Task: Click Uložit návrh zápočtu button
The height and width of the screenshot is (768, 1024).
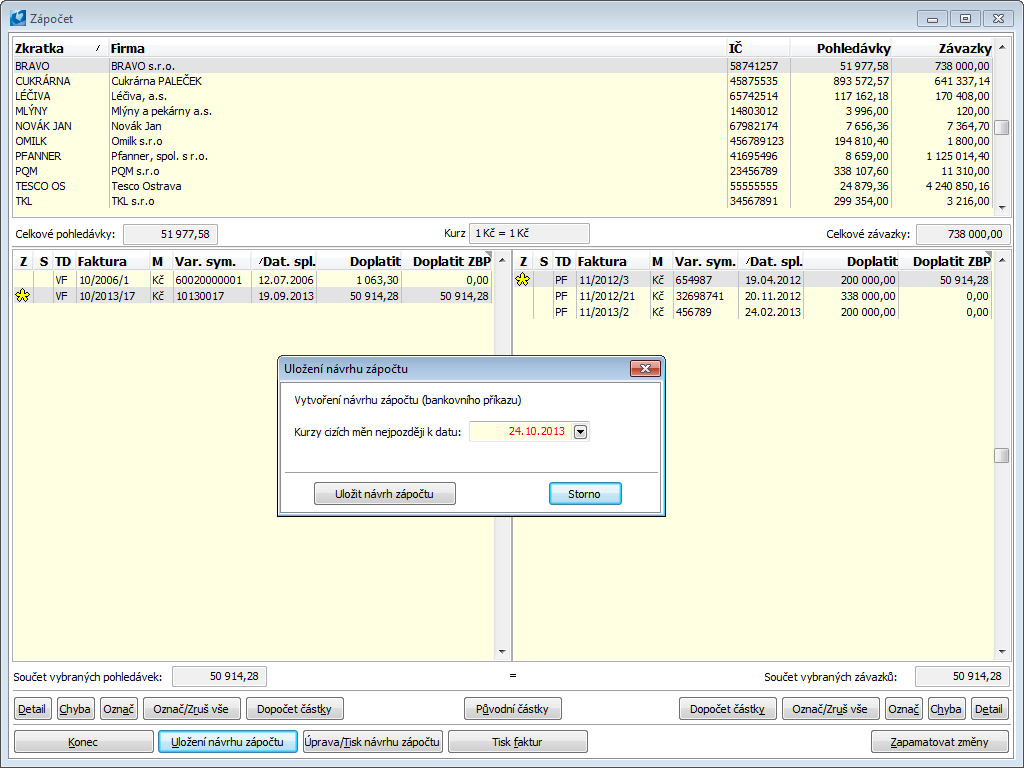Action: click(x=385, y=494)
